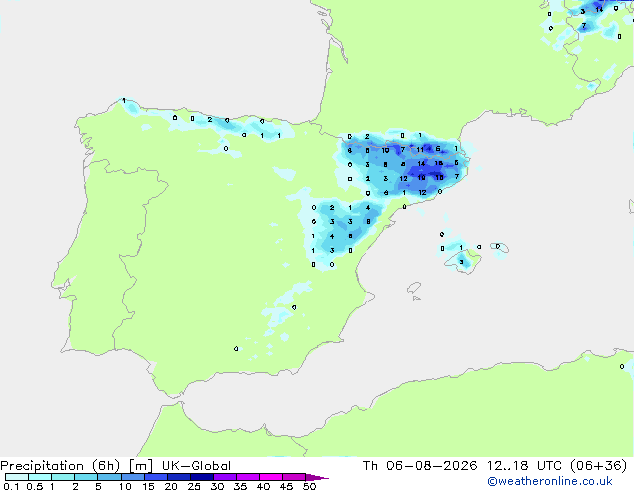Screen dimensions: 634x490
Task: Click the date 'Th 06-08-2026'
Action: [420, 466]
